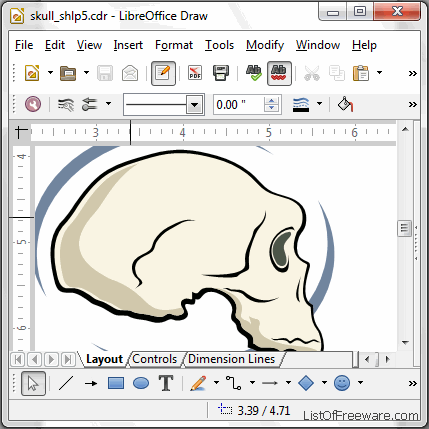The height and width of the screenshot is (429, 429).
Task: Toggle Auto Spellcheck button
Action: tap(279, 73)
